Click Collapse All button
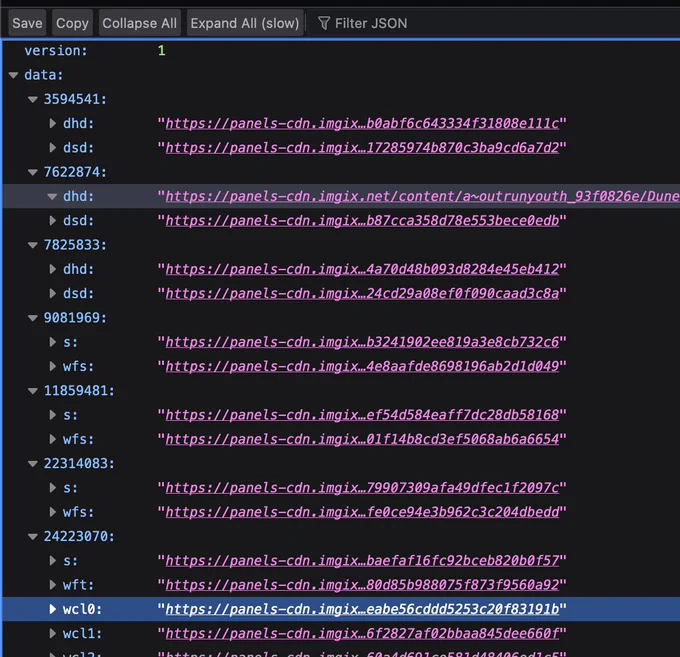The image size is (680, 657). click(x=139, y=23)
